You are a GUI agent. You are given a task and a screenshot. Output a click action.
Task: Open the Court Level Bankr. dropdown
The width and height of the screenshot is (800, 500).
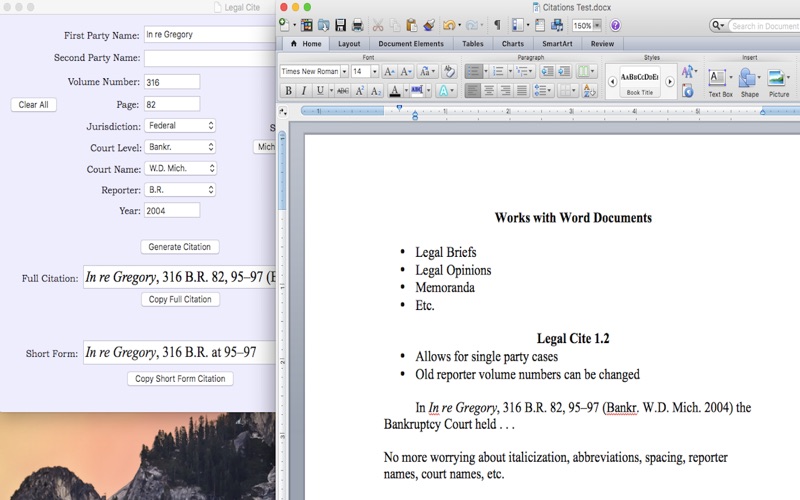point(180,147)
